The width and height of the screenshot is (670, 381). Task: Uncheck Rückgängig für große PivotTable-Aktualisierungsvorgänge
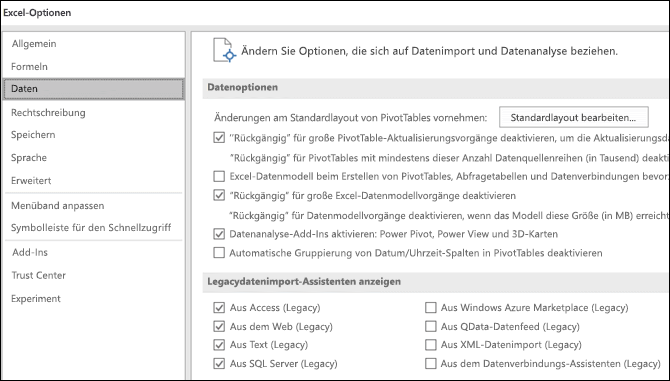pos(219,138)
